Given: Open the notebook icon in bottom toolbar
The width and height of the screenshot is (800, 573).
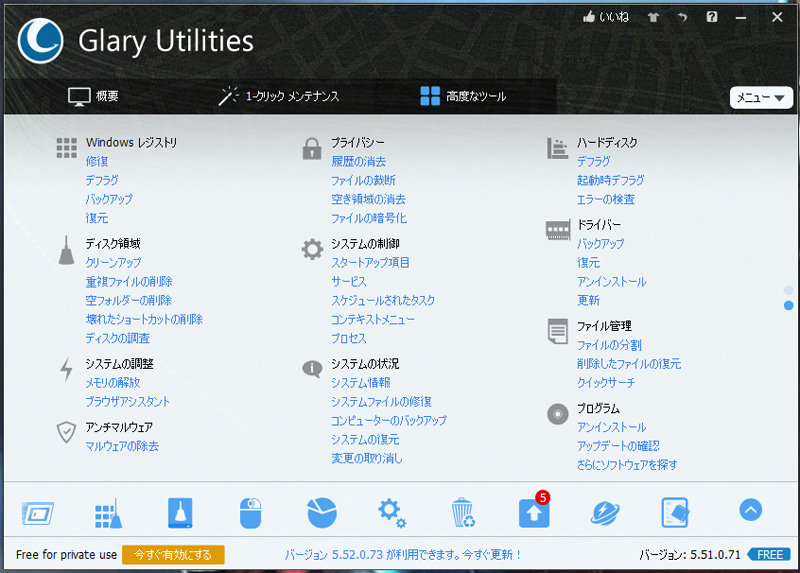Looking at the screenshot, I should (x=676, y=513).
